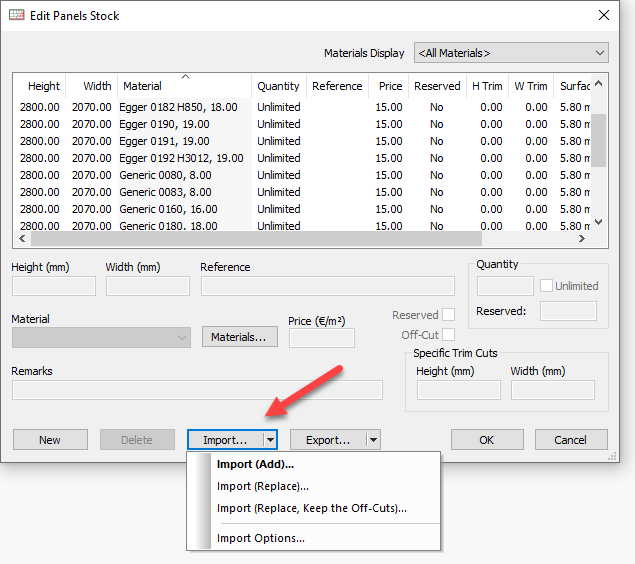Close the Edit Panels Stock dialog
Viewport: 635px width, 564px height.
[603, 15]
